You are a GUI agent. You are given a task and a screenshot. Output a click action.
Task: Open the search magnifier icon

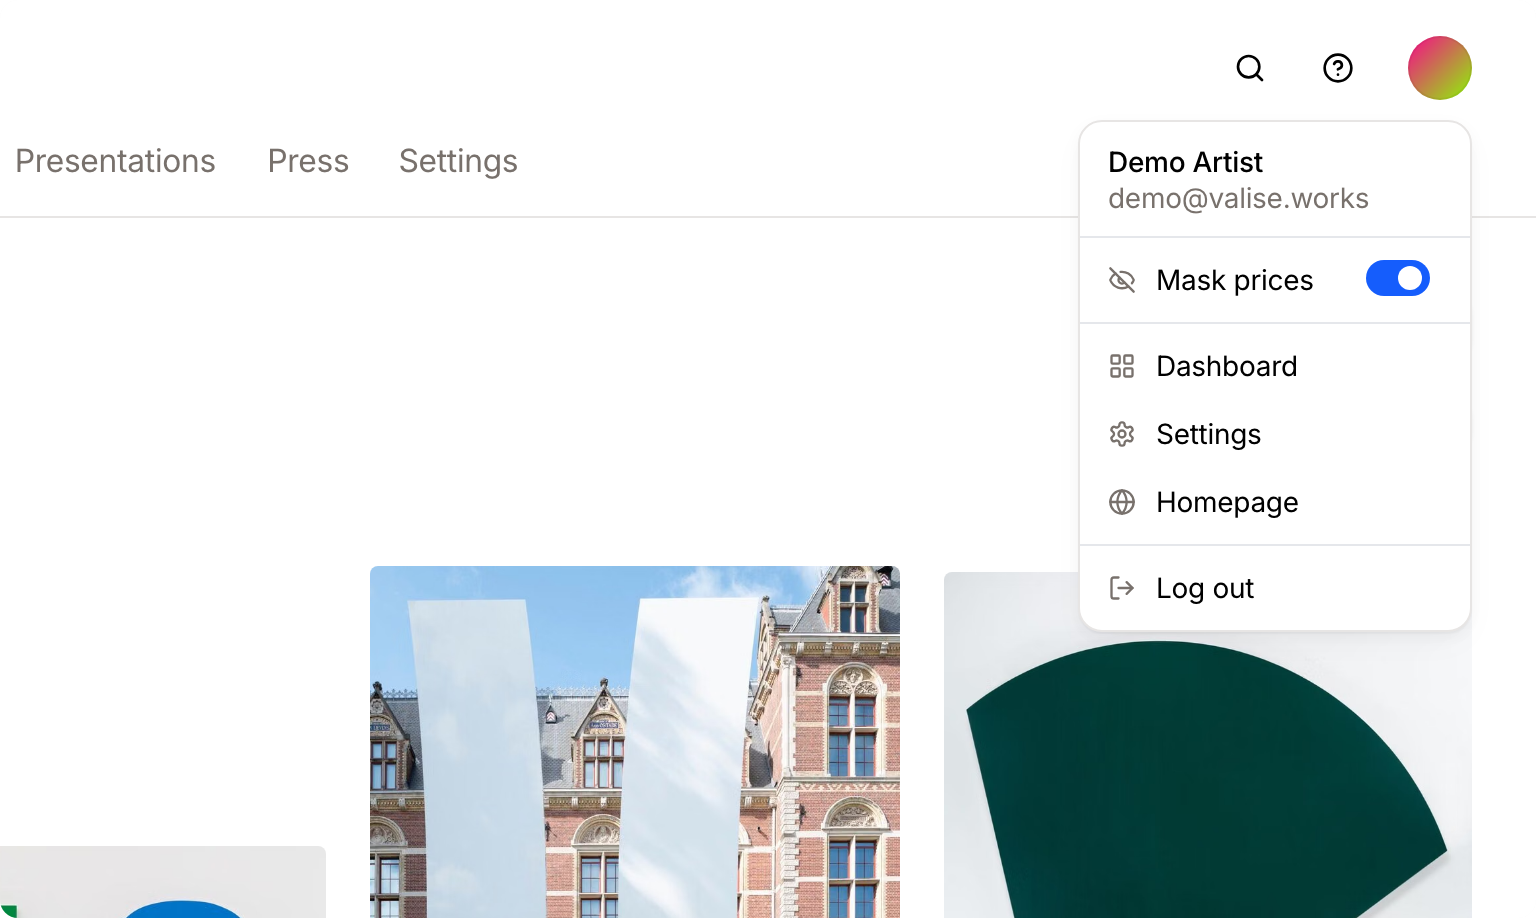tap(1250, 68)
